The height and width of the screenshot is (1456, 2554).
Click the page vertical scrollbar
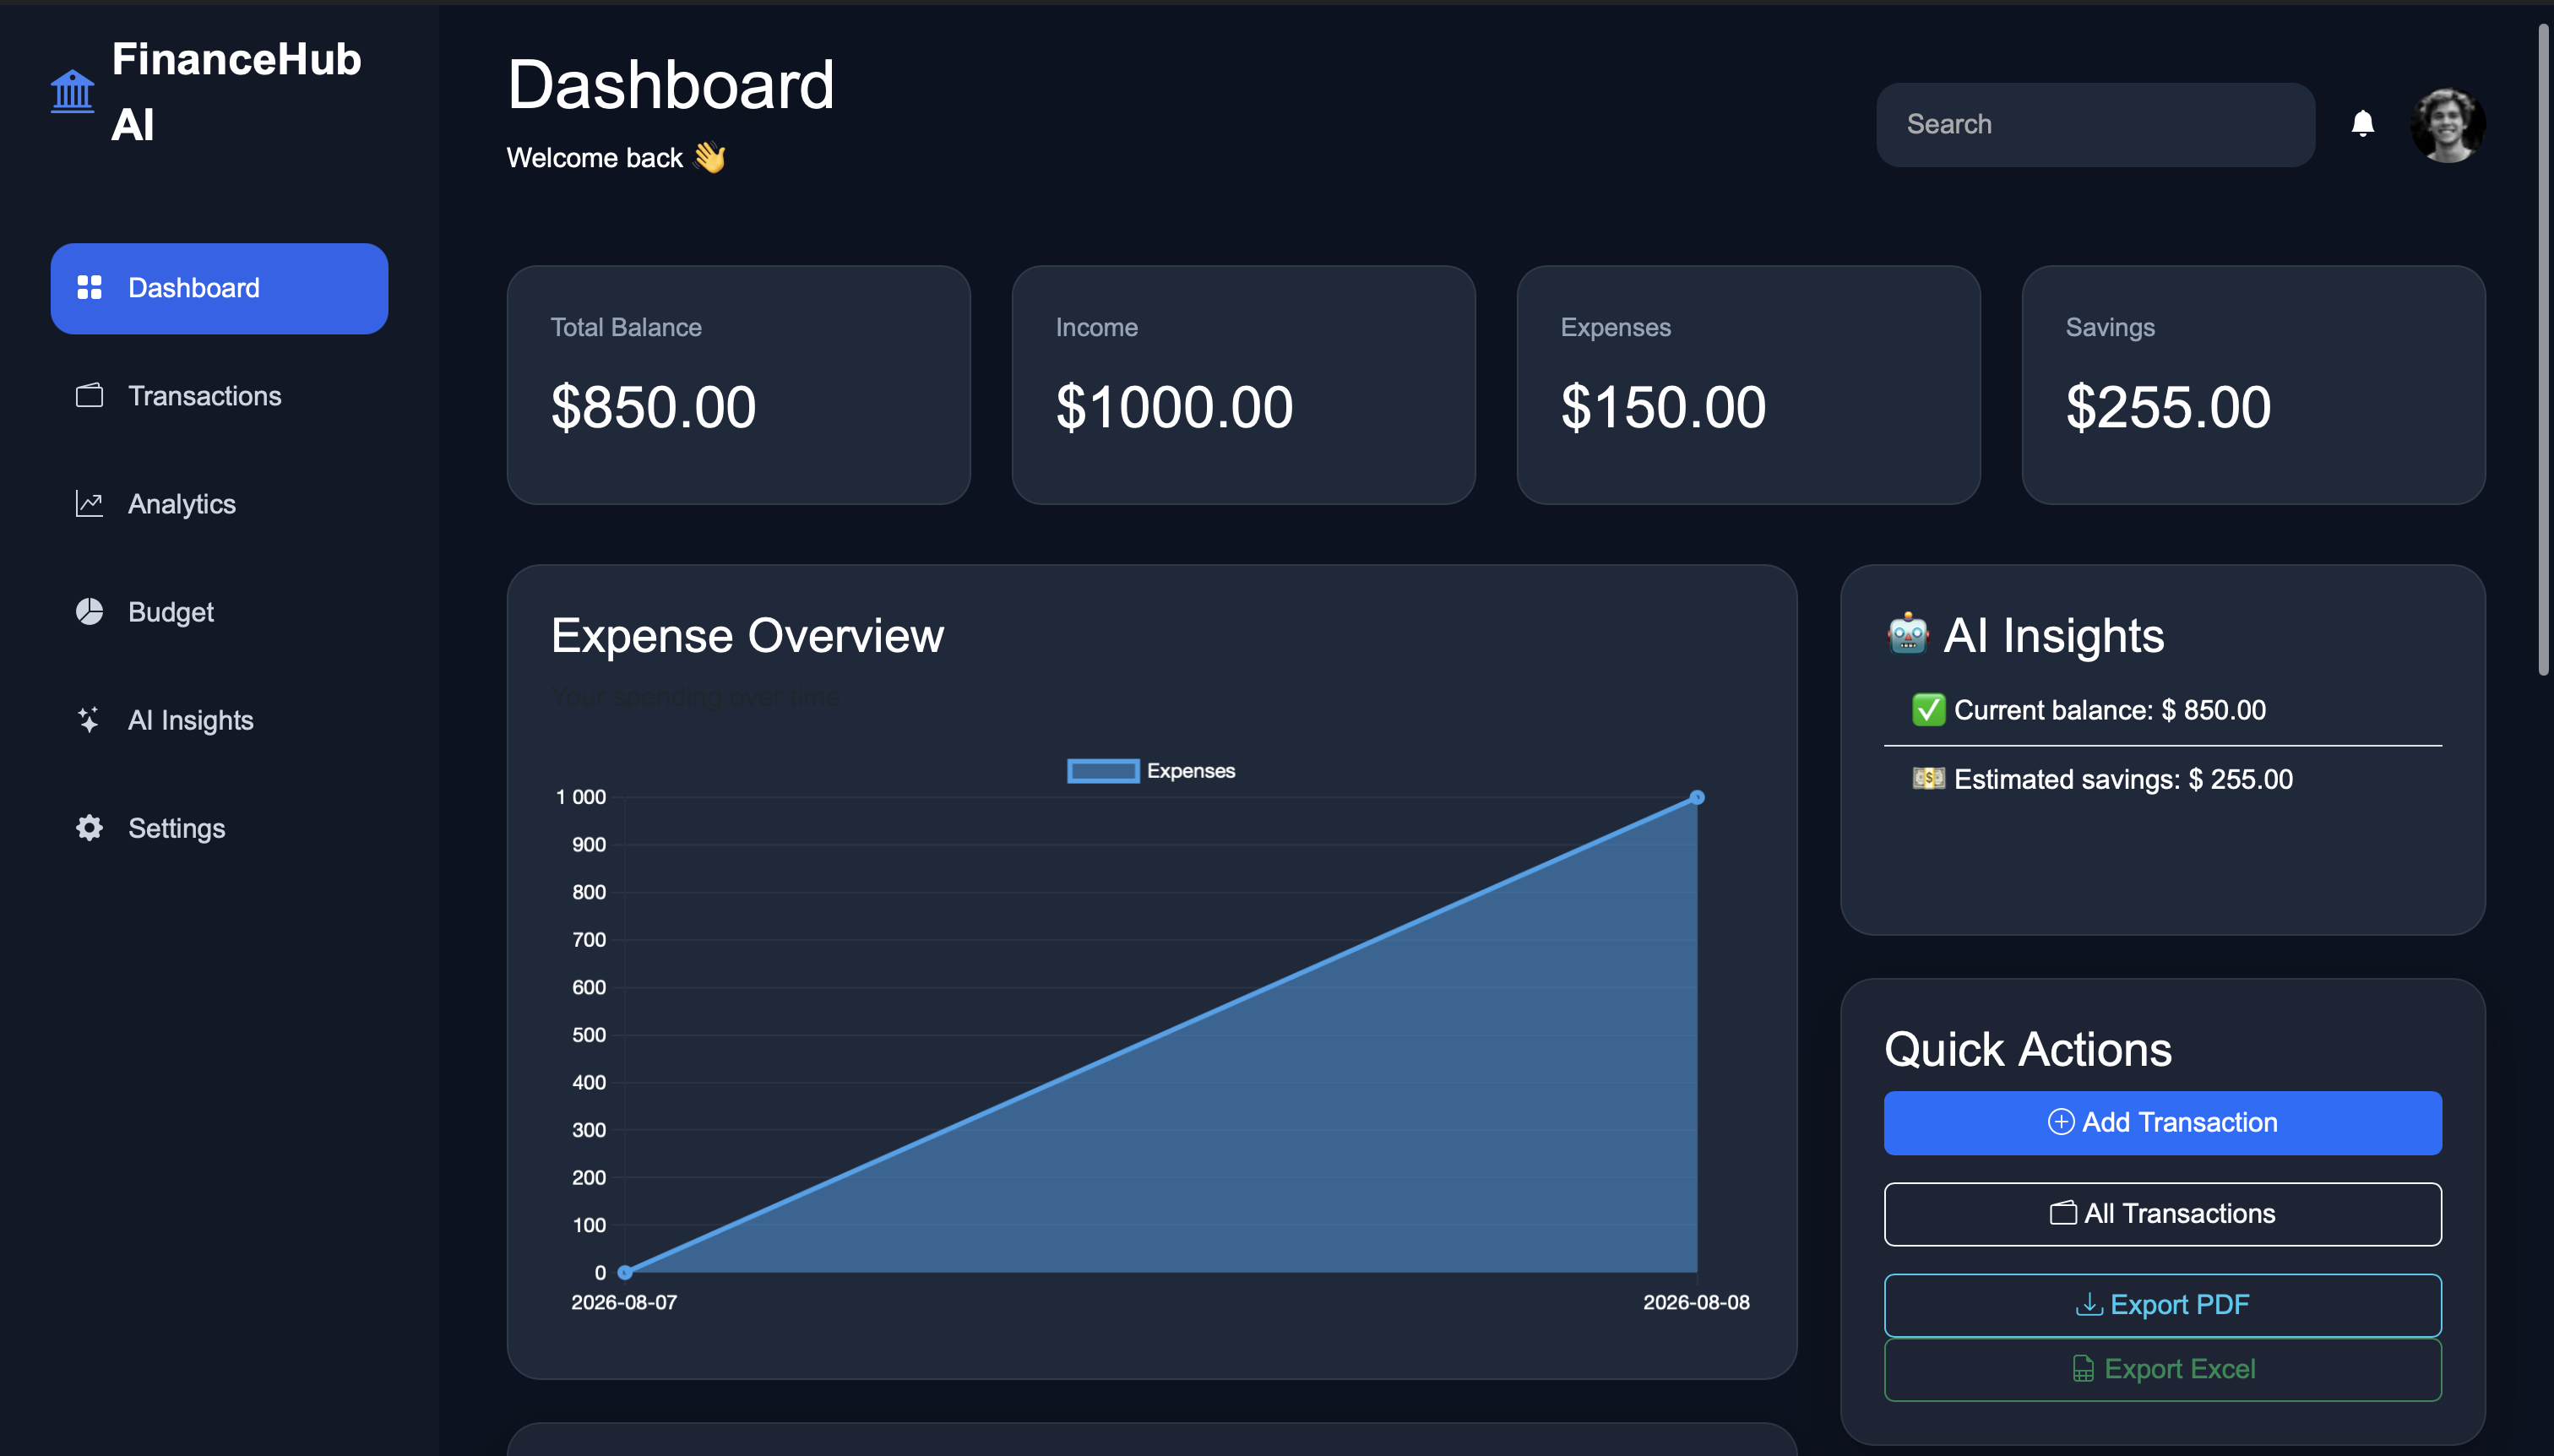2544,350
